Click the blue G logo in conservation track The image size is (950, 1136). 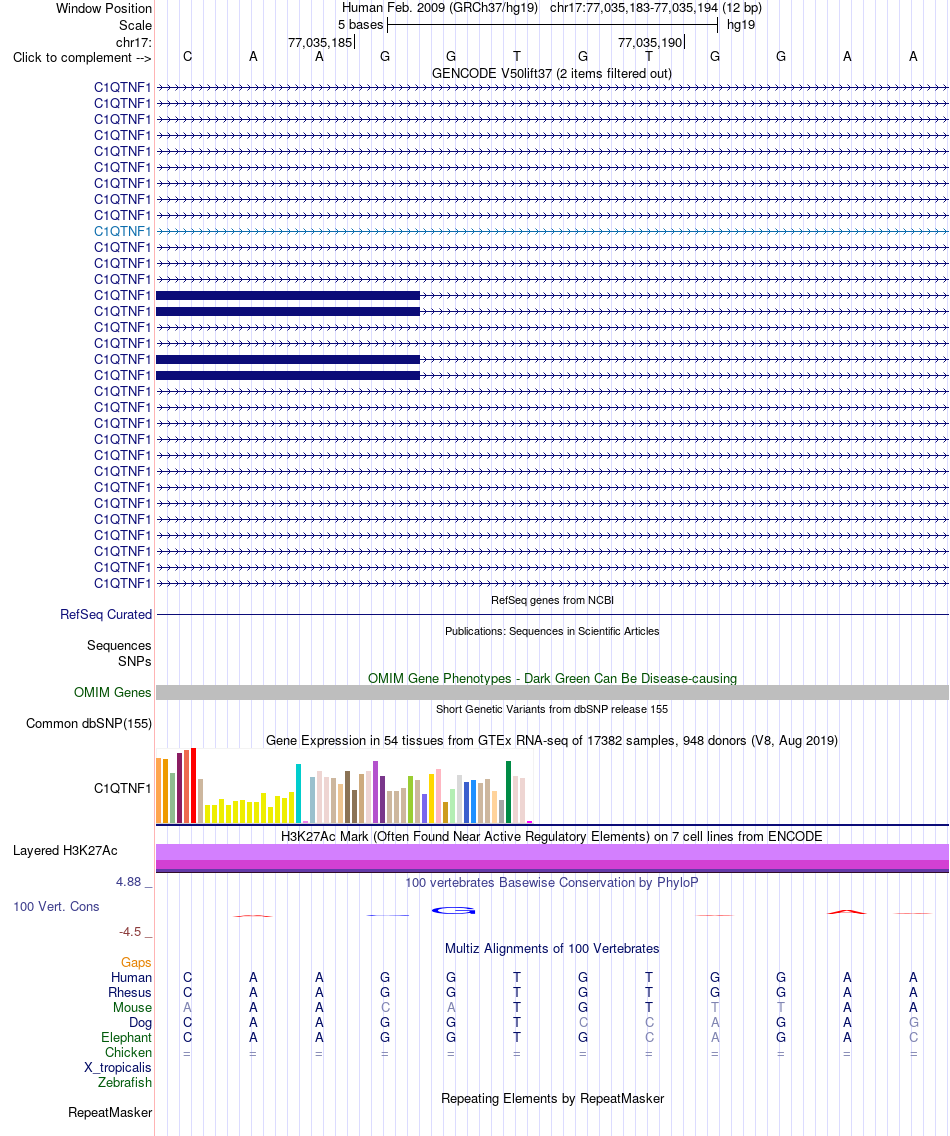[454, 911]
